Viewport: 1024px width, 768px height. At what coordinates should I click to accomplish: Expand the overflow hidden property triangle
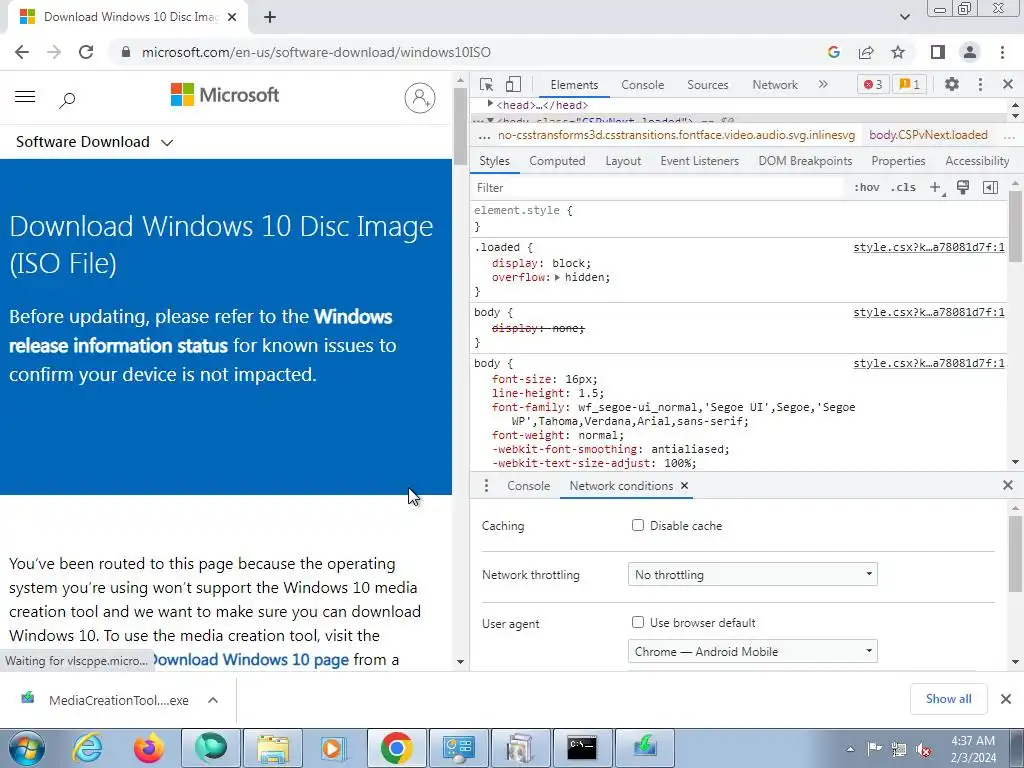click(558, 278)
